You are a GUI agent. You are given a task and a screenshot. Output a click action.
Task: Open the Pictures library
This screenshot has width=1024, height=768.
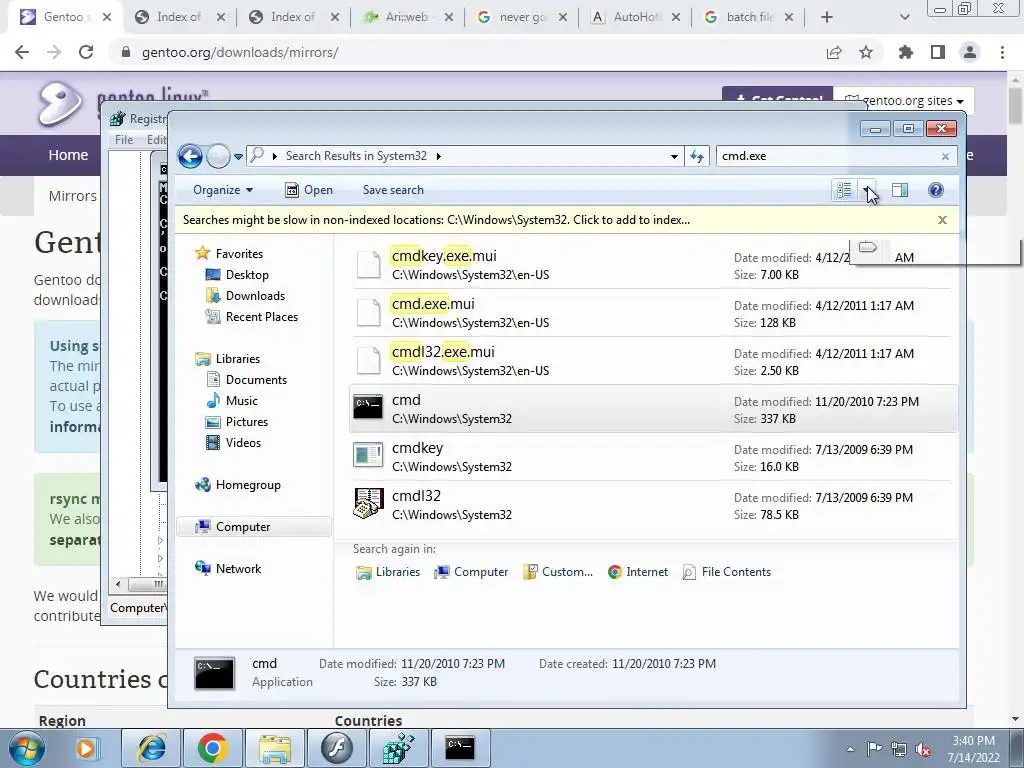coord(237,422)
